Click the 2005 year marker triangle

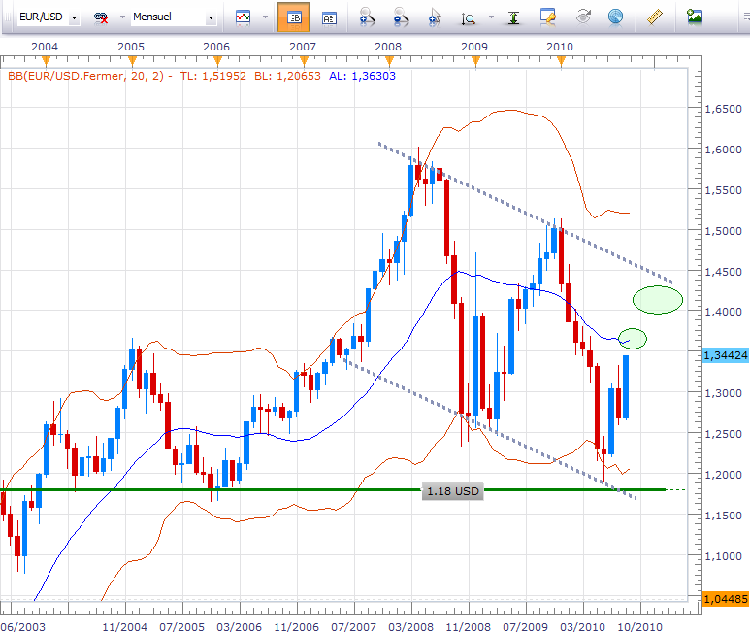tap(132, 61)
